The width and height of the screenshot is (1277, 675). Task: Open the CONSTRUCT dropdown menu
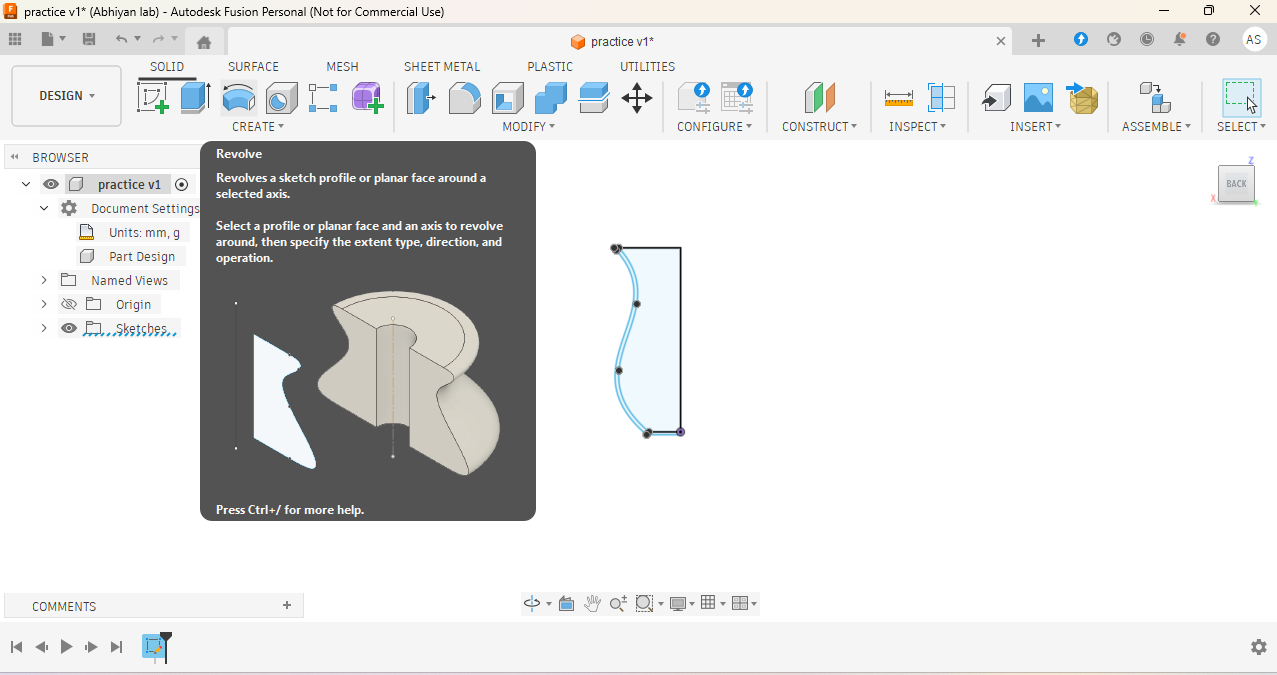(820, 127)
